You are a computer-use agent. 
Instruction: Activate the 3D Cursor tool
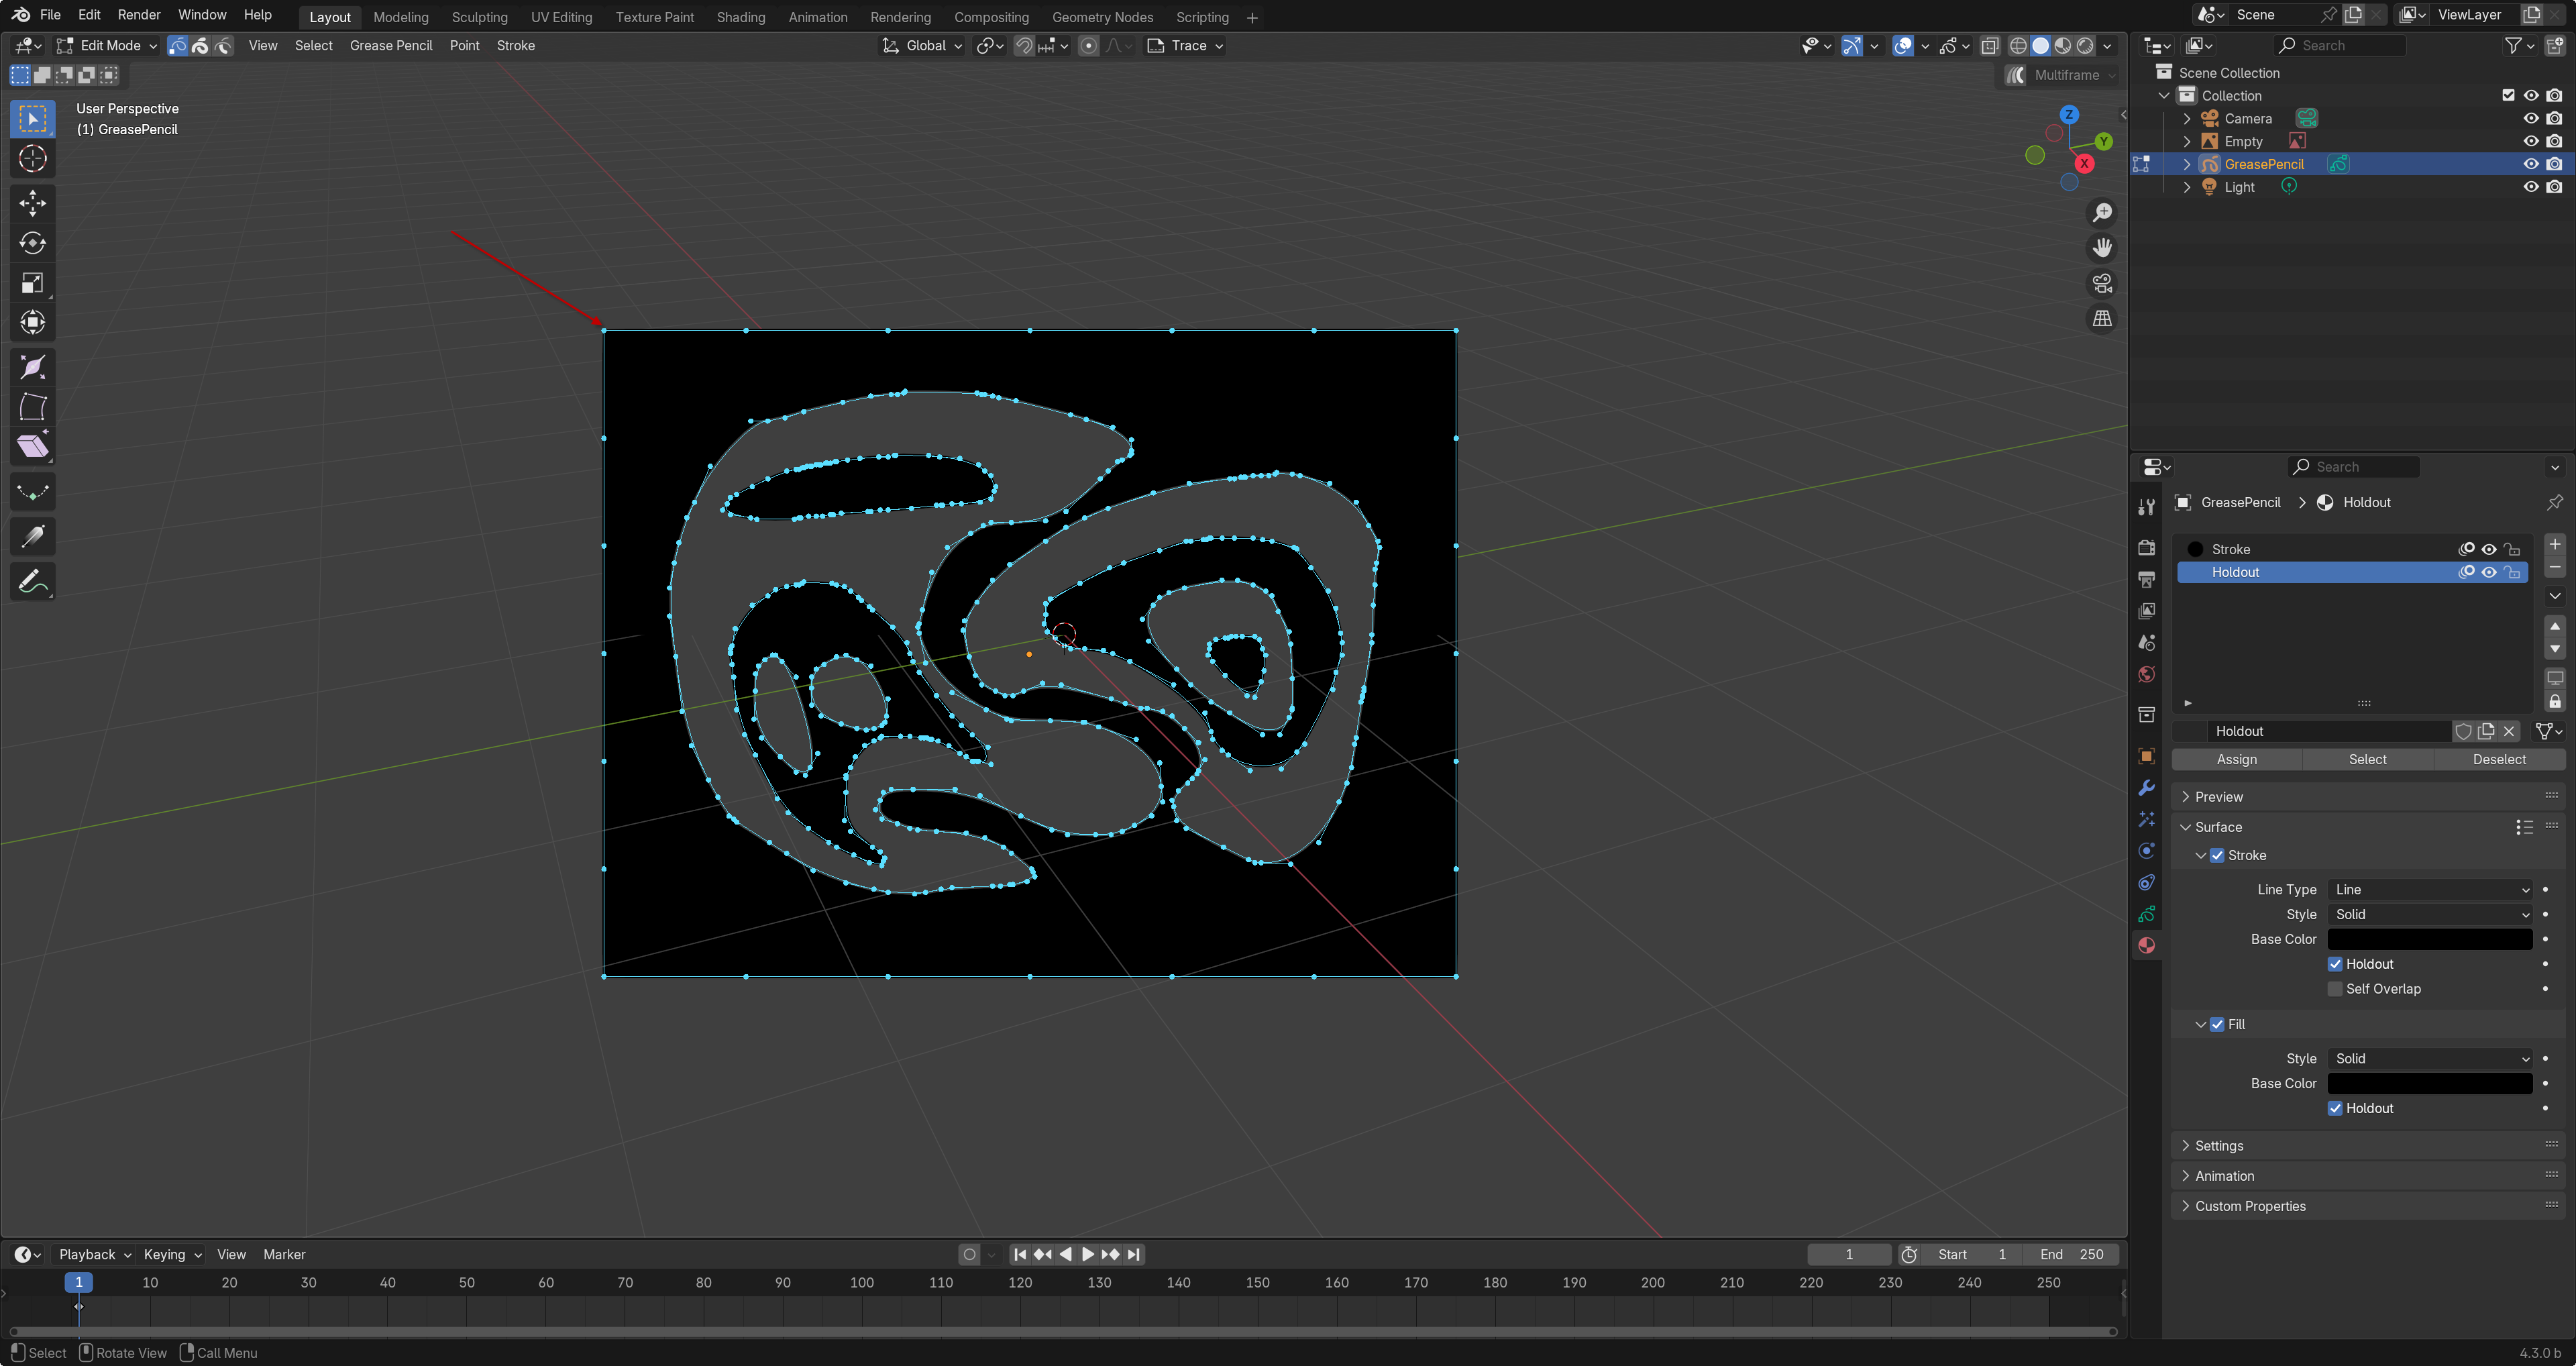[32, 159]
